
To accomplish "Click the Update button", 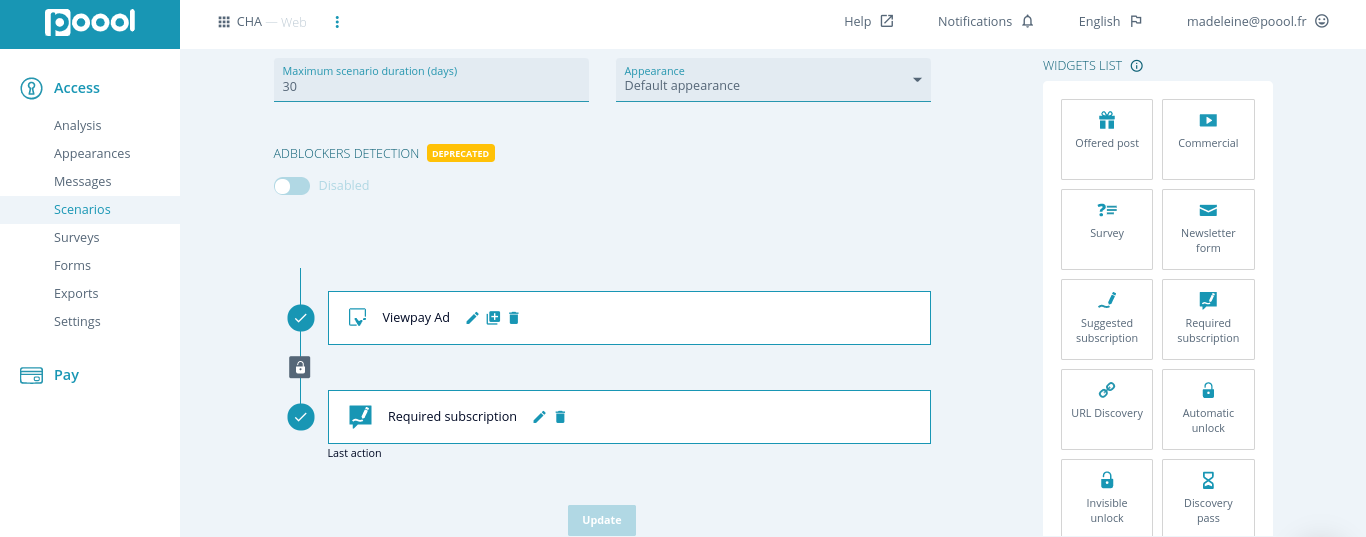I will (602, 520).
